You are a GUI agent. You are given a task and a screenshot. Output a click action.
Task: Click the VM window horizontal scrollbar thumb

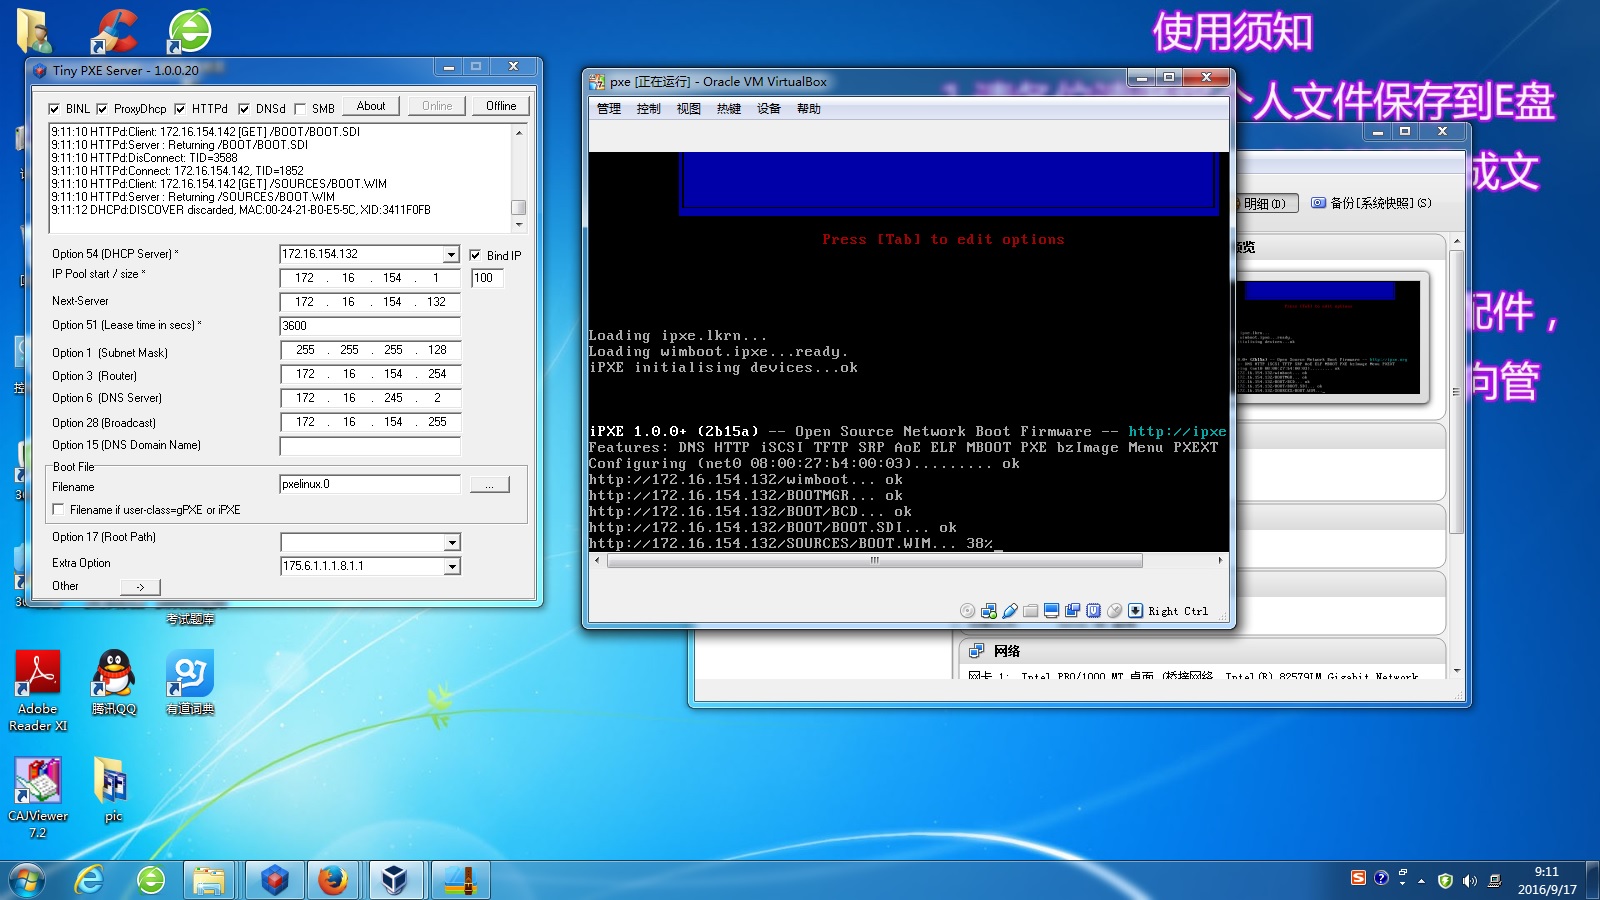pos(874,561)
